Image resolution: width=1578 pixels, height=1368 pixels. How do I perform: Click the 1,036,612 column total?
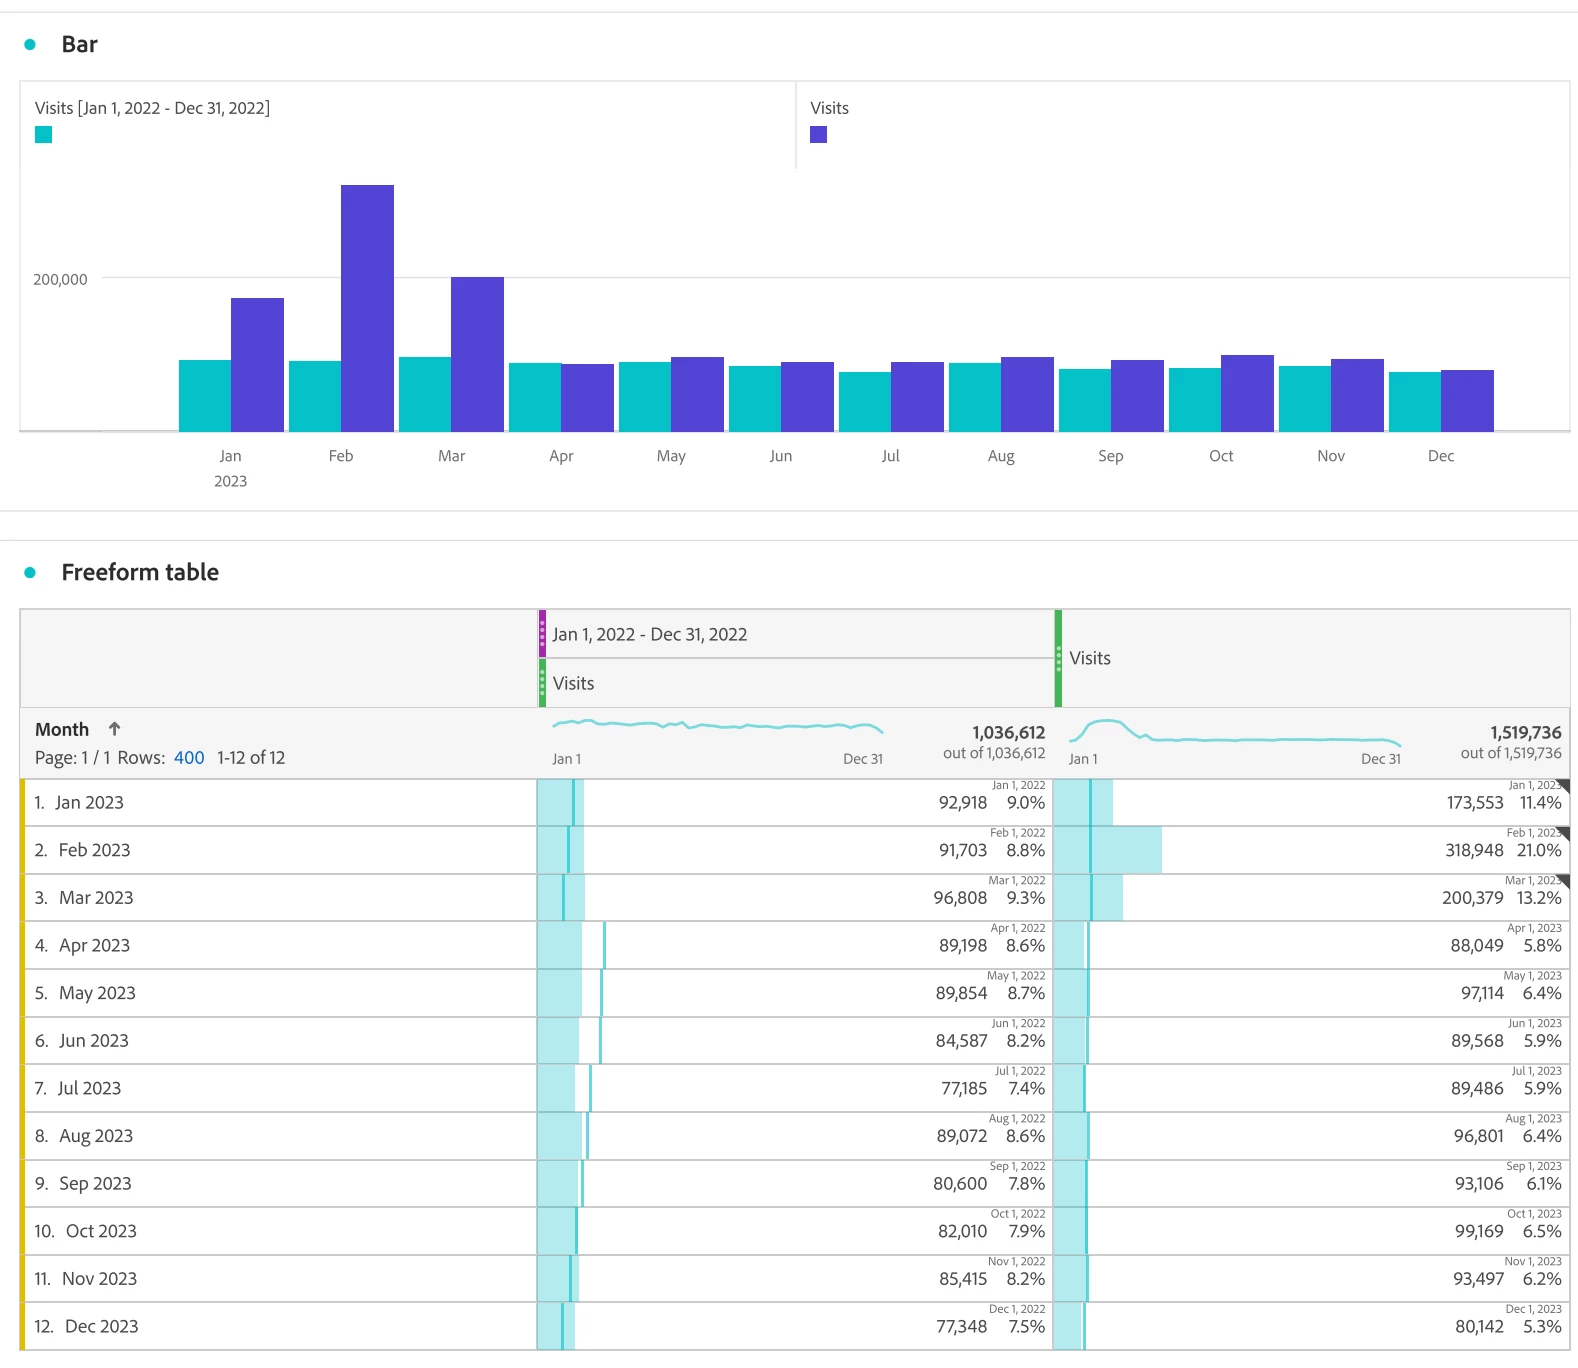(1008, 733)
